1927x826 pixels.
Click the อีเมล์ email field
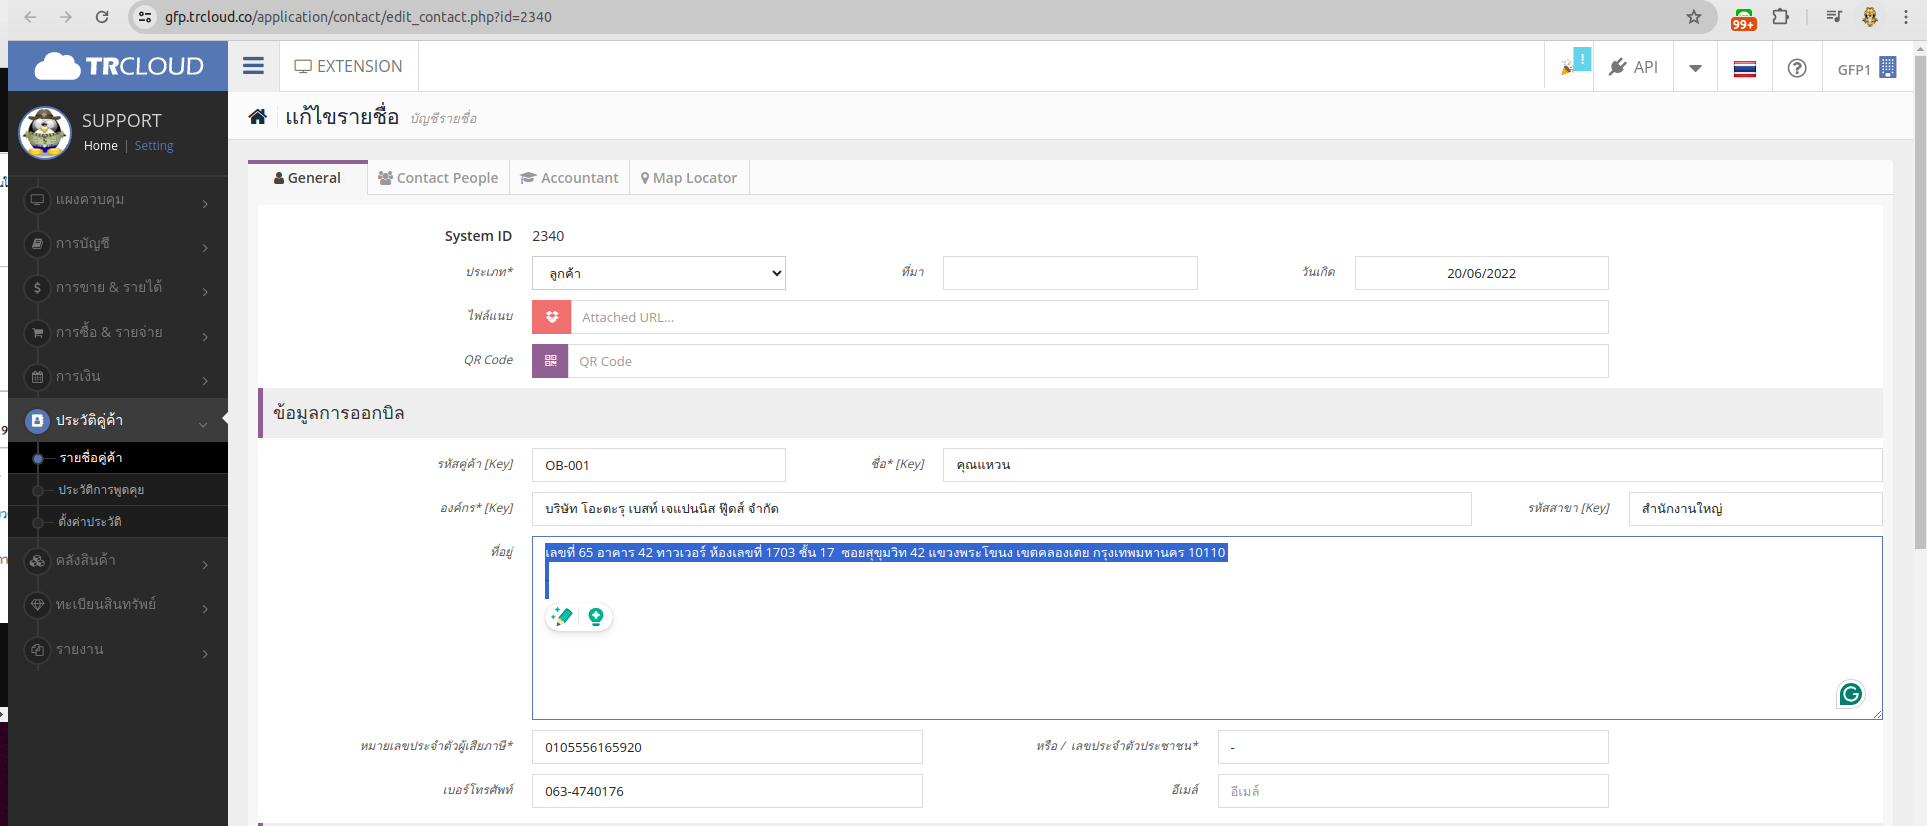[1413, 791]
